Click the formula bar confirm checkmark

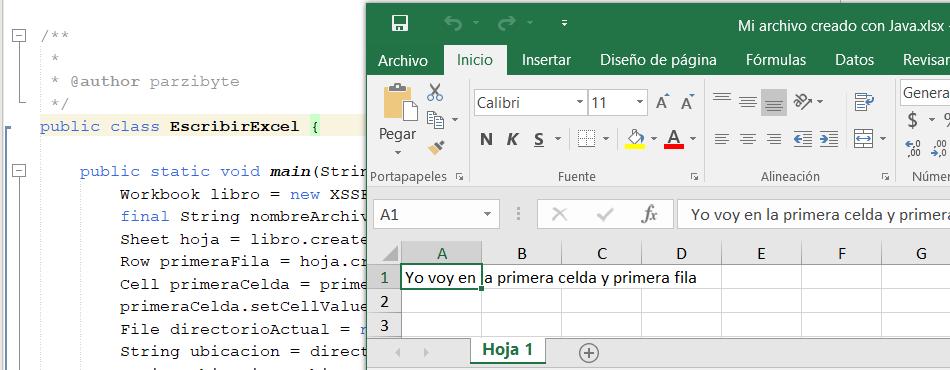(605, 214)
